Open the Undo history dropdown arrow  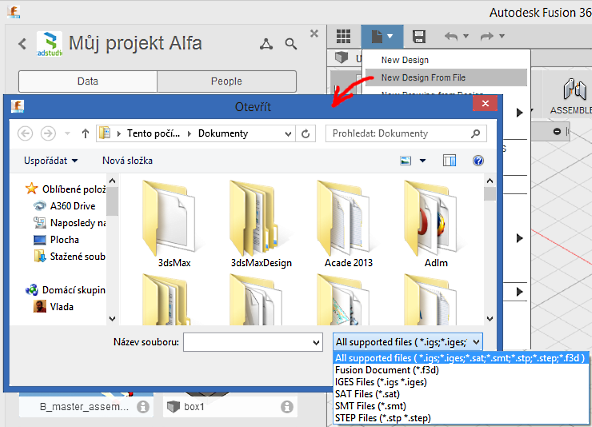click(466, 36)
